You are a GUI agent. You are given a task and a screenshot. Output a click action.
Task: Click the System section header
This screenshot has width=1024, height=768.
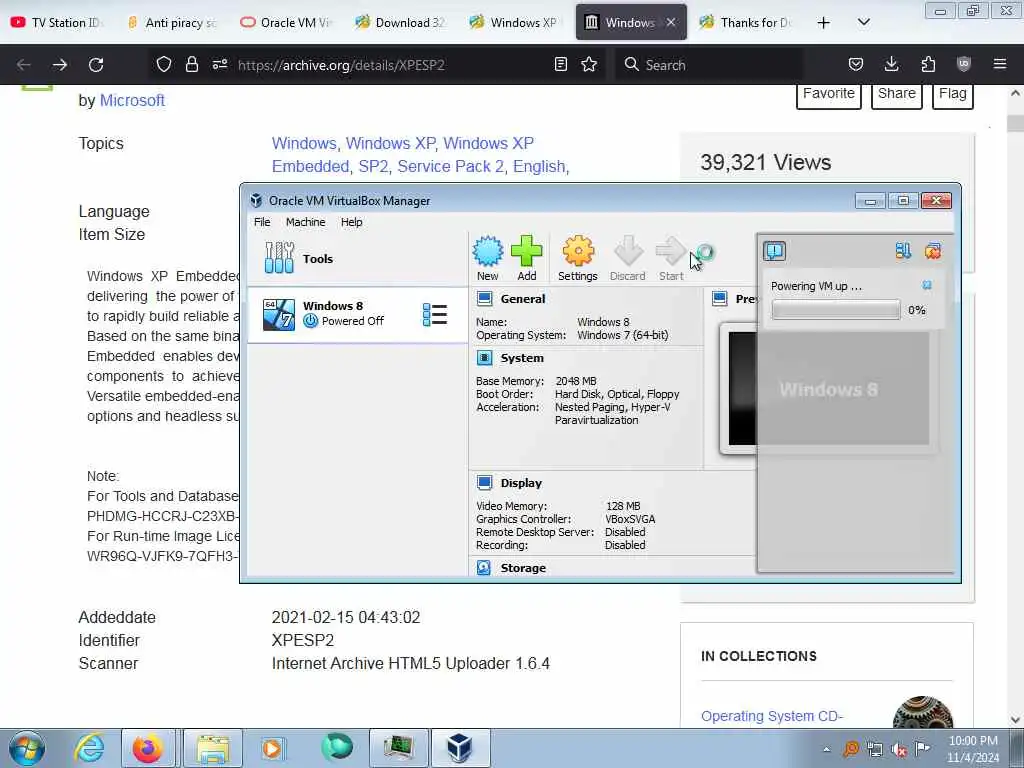pos(522,358)
